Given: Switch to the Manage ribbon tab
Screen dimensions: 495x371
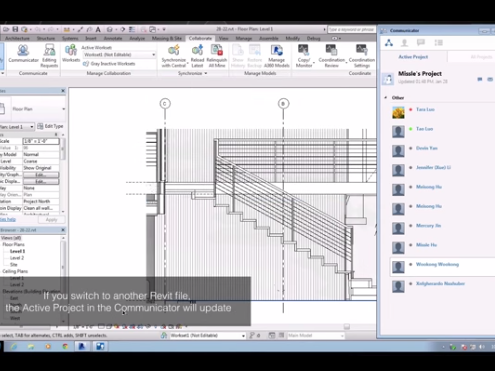Looking at the screenshot, I should [244, 38].
